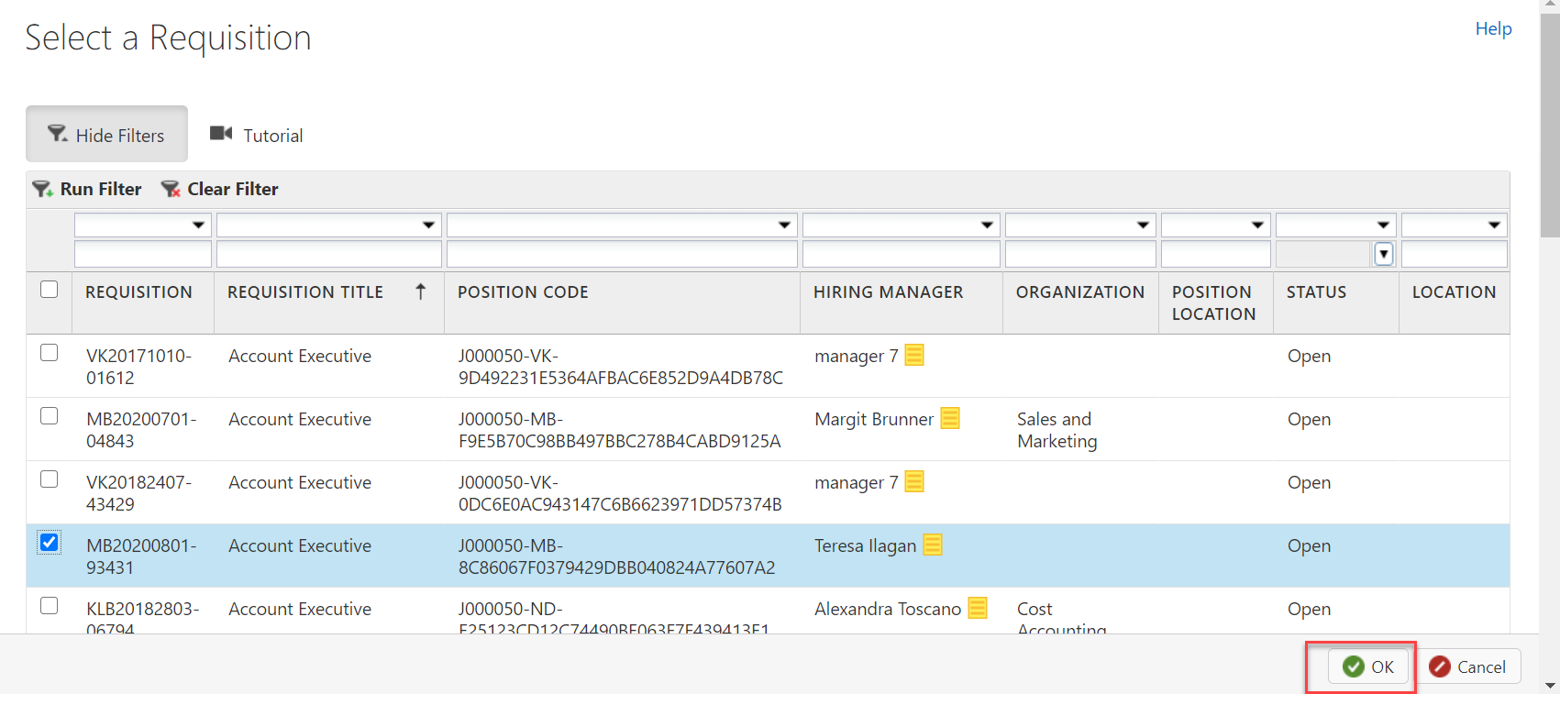Screen dimensions: 1561x701
Task: Click the small status filter picker arrow
Action: 1384,254
